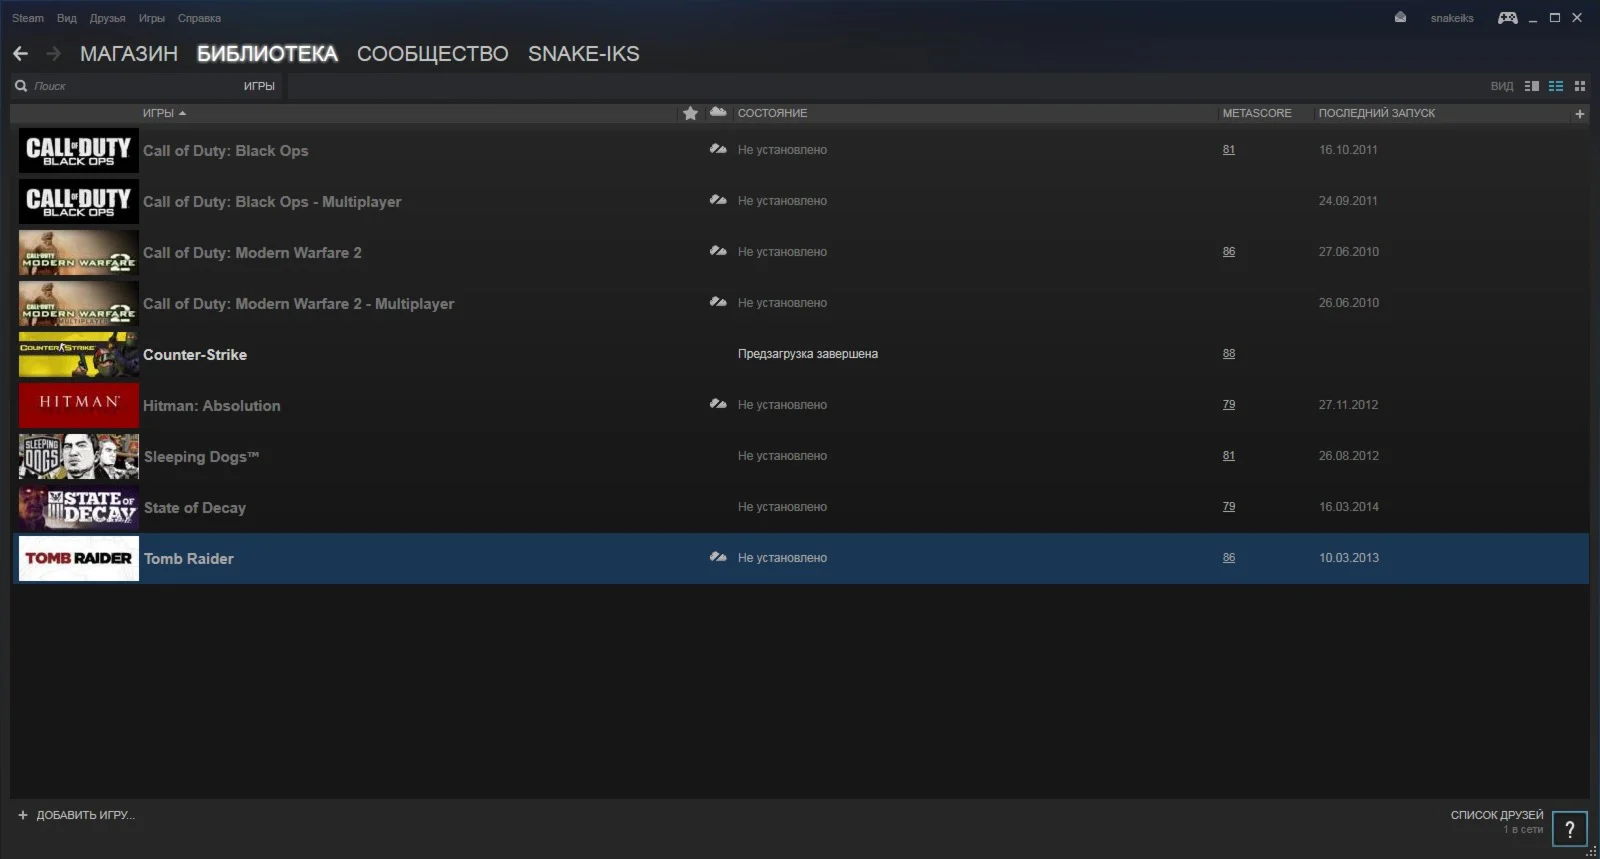Open the СПИСОК ДРУЗЕЙ friends list
This screenshot has width=1600, height=859.
click(x=1497, y=815)
